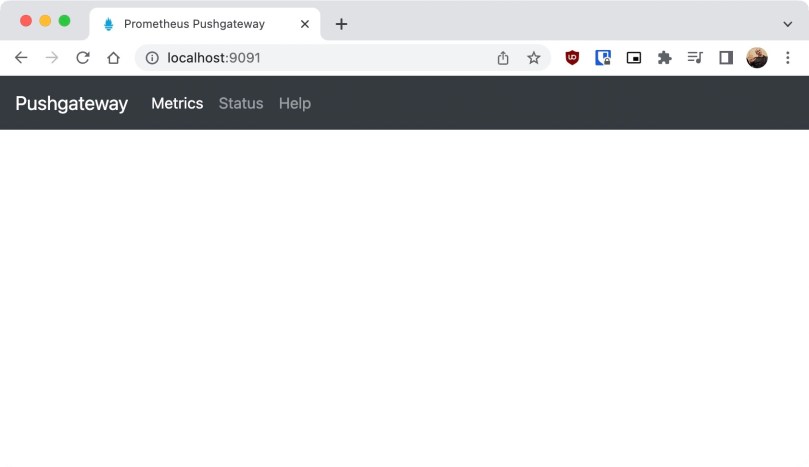
Task: Share this page via address bar icon
Action: (x=503, y=58)
